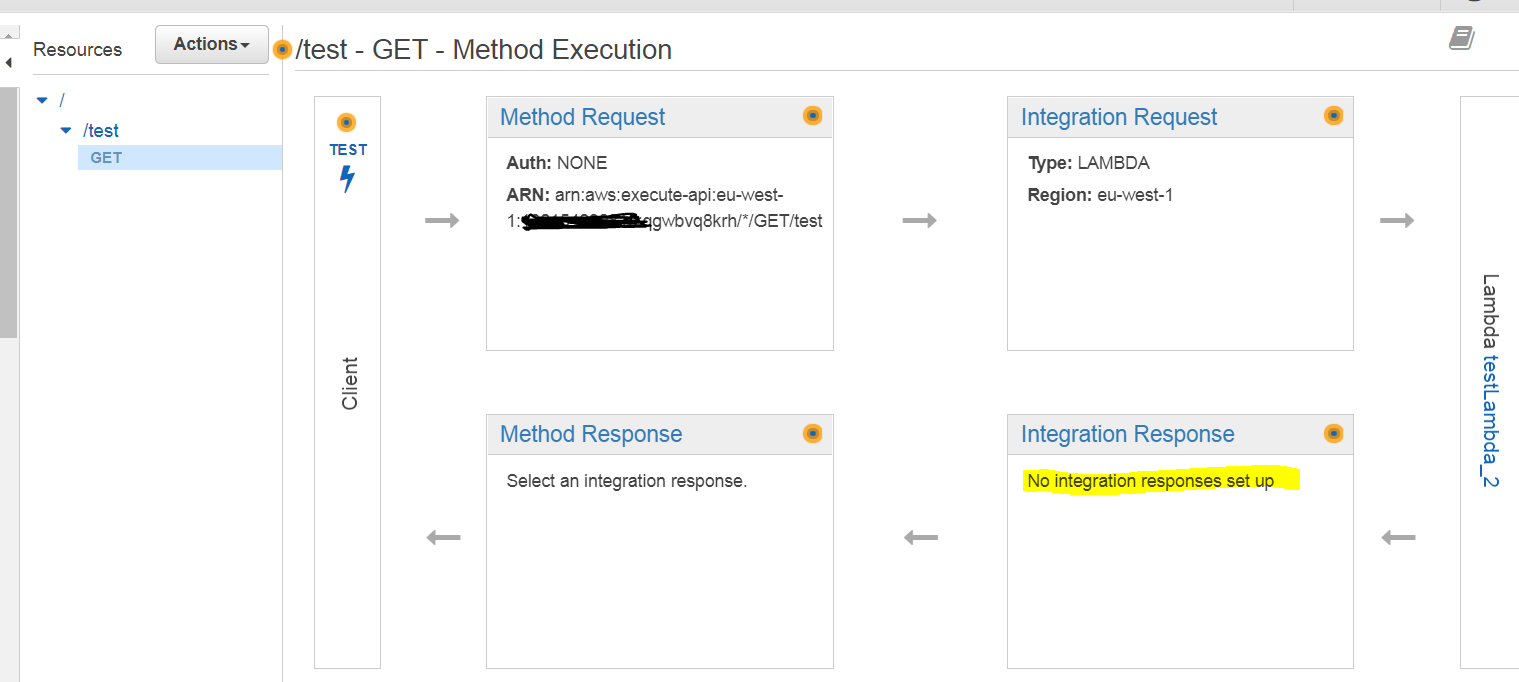Click 'No integration responses set up' text
1519x682 pixels.
pos(1151,481)
